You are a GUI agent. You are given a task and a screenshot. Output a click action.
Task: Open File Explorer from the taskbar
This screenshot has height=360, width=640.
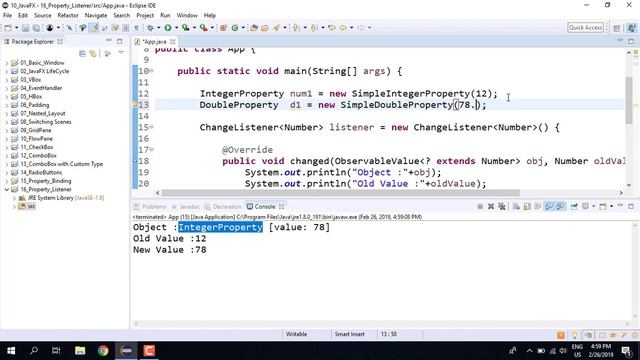coord(80,351)
